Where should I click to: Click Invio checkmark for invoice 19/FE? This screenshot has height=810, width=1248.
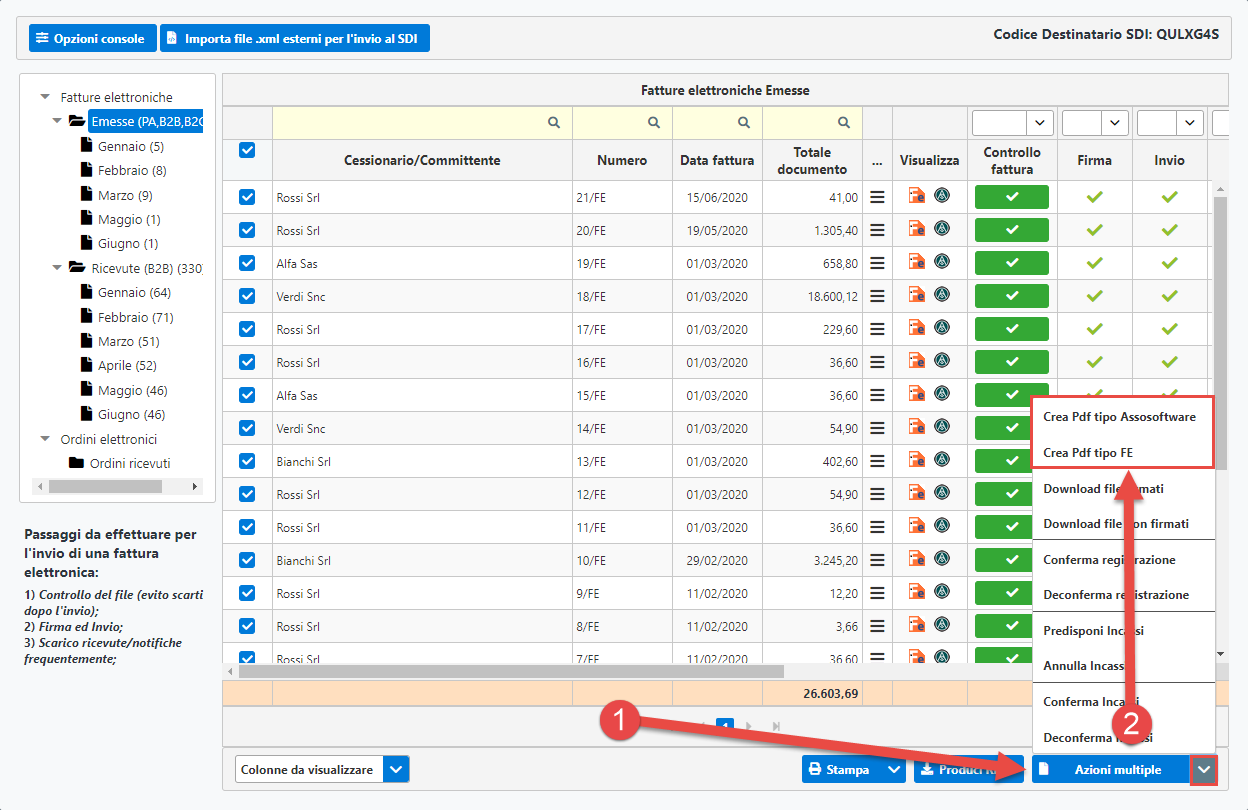click(x=1169, y=263)
